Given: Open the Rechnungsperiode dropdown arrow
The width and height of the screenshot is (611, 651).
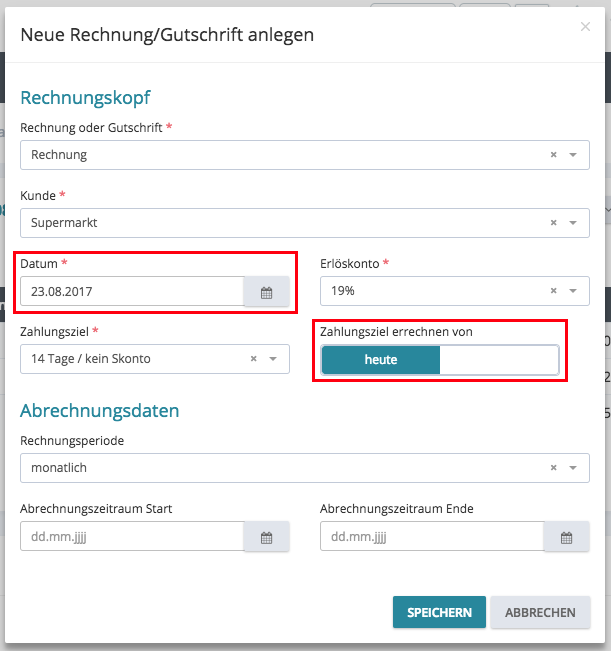Looking at the screenshot, I should click(x=573, y=467).
